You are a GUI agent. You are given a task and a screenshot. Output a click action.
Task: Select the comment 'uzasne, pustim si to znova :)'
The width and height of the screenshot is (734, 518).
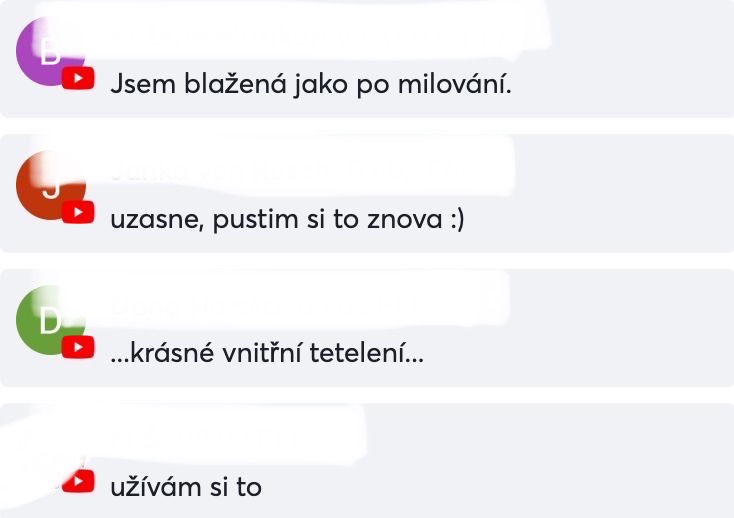[x=287, y=219]
